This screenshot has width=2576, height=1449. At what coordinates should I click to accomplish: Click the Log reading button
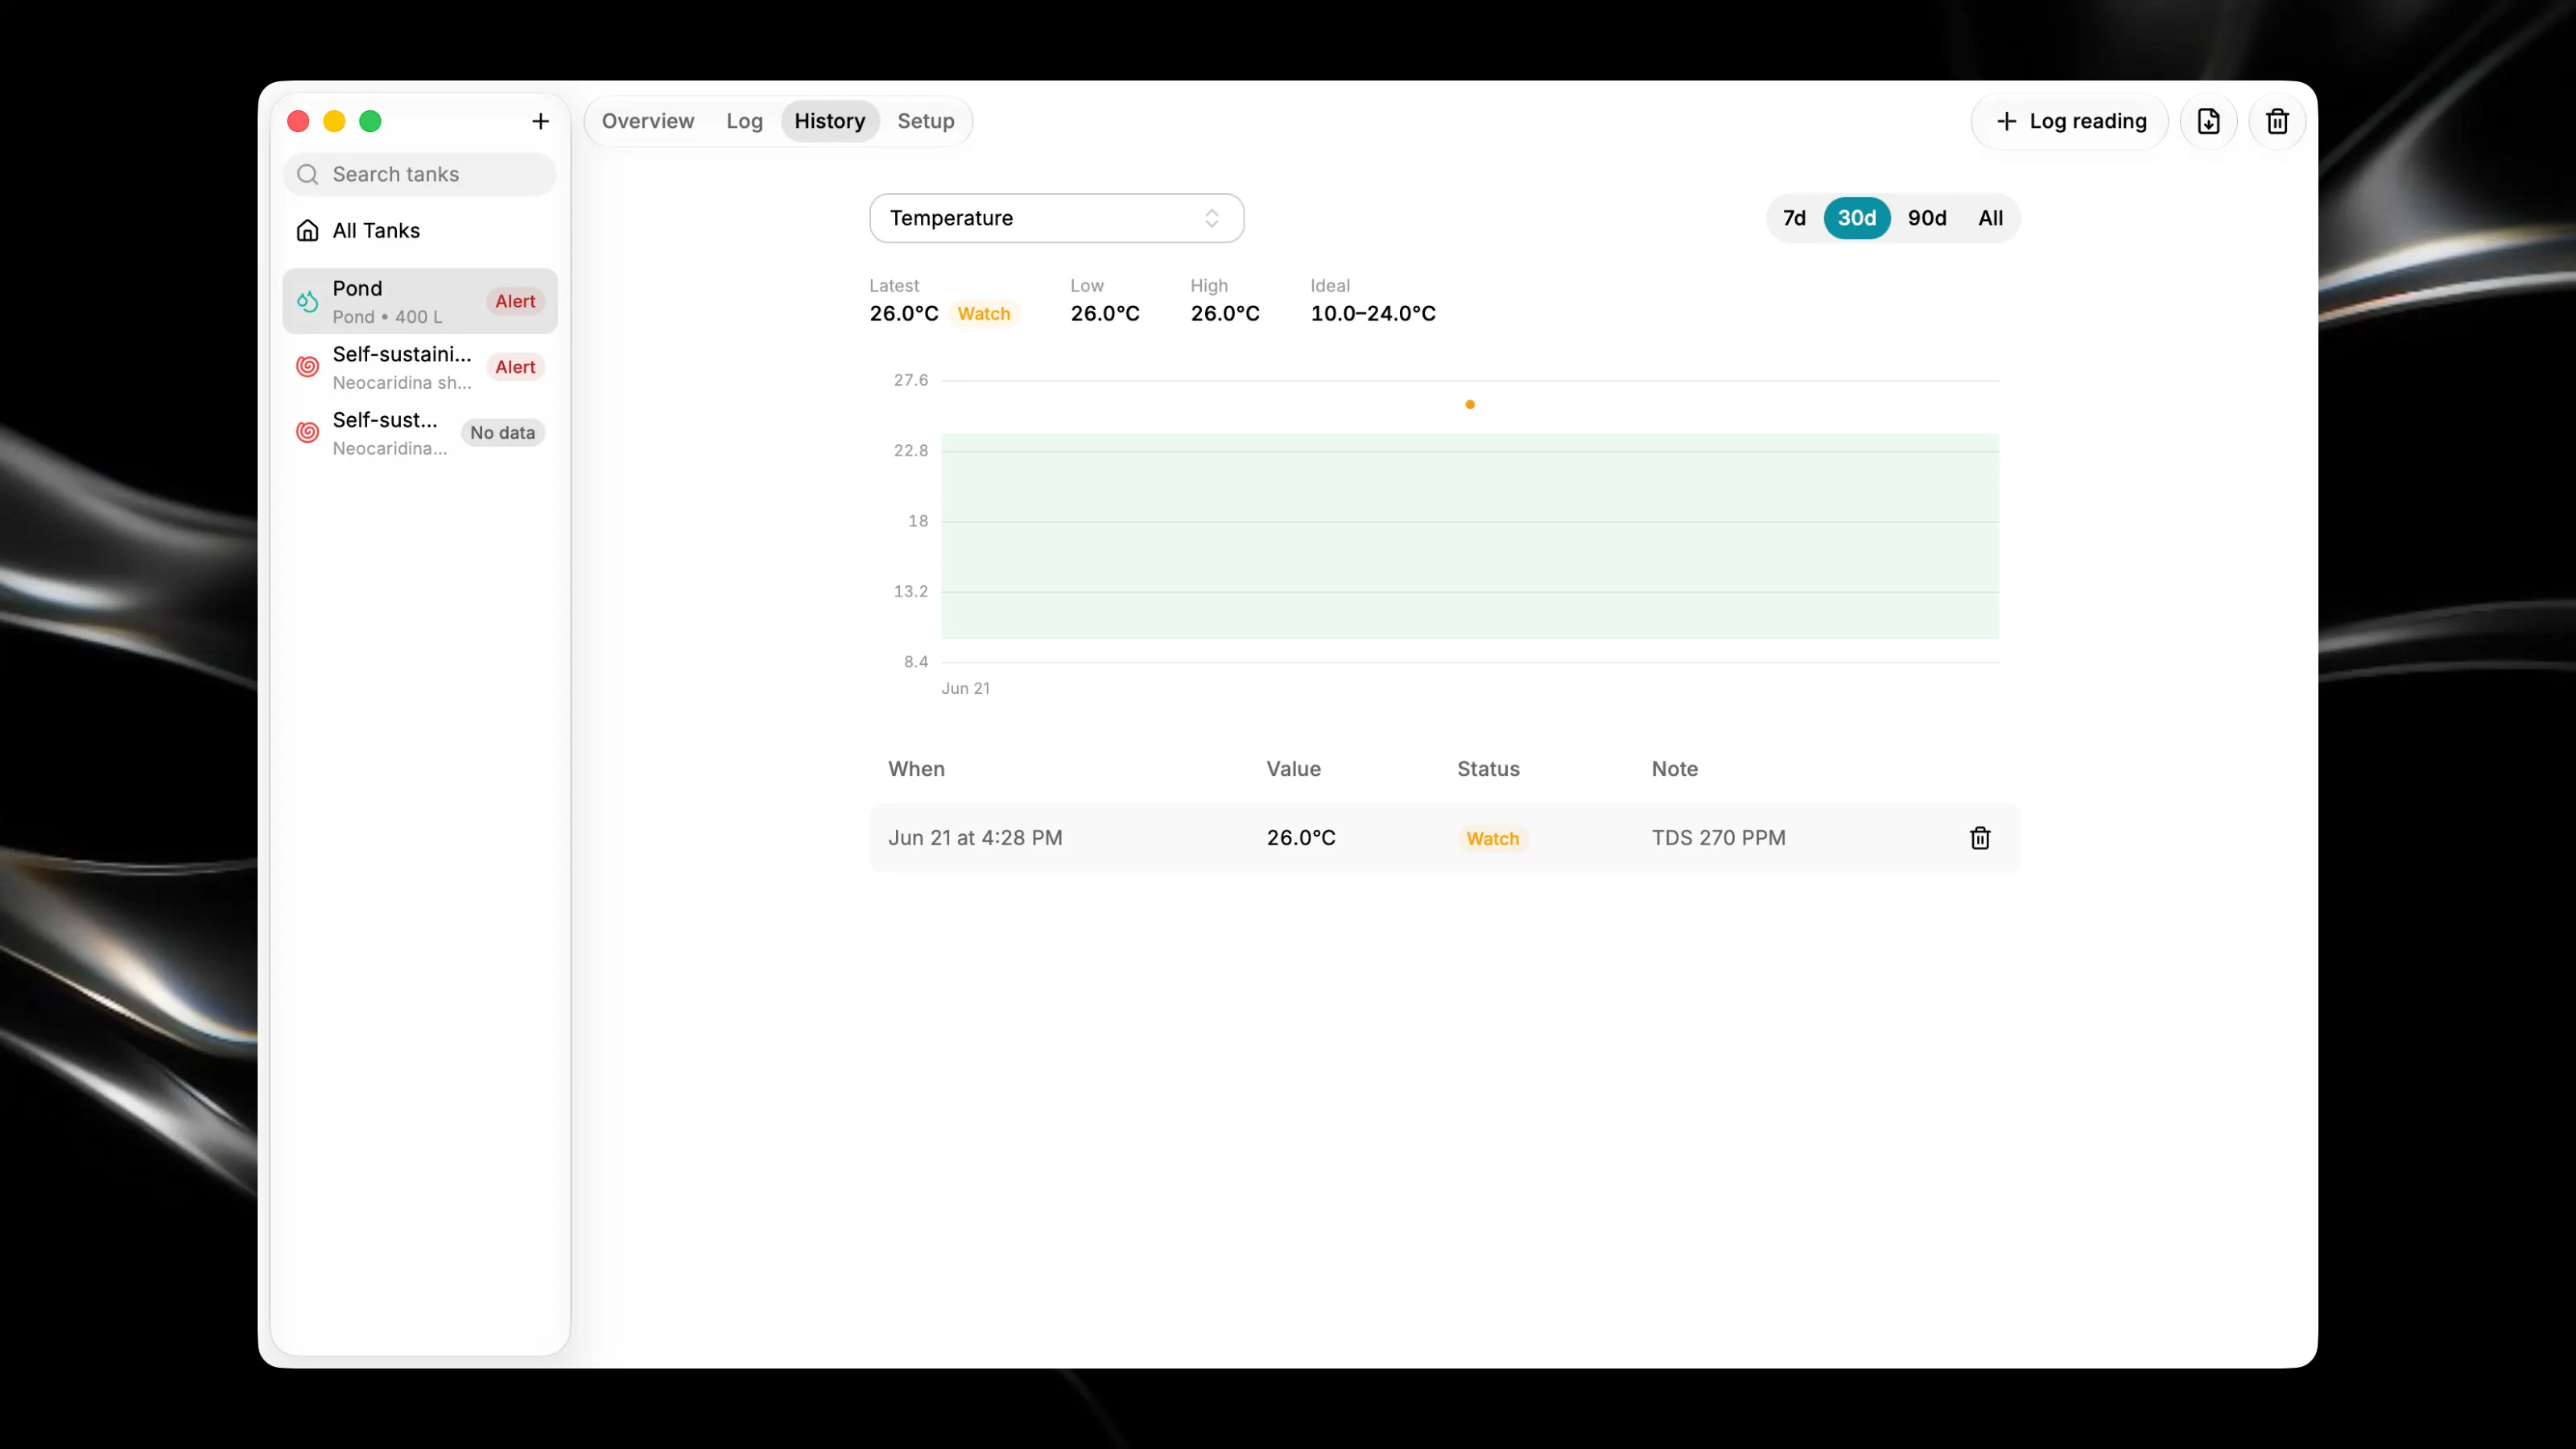click(2069, 121)
